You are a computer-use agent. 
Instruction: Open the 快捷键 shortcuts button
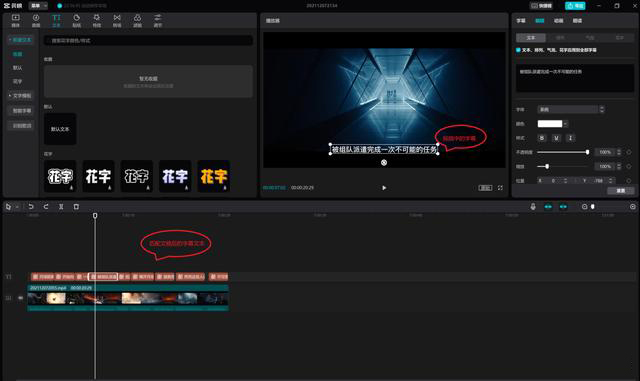click(x=541, y=6)
